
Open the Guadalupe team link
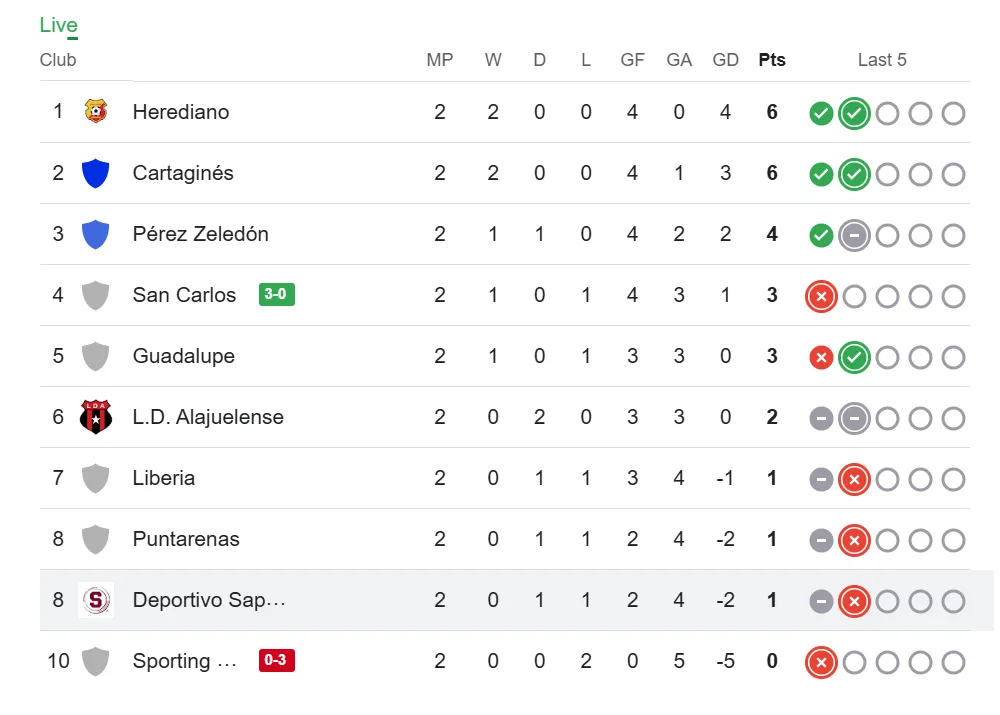pos(184,356)
